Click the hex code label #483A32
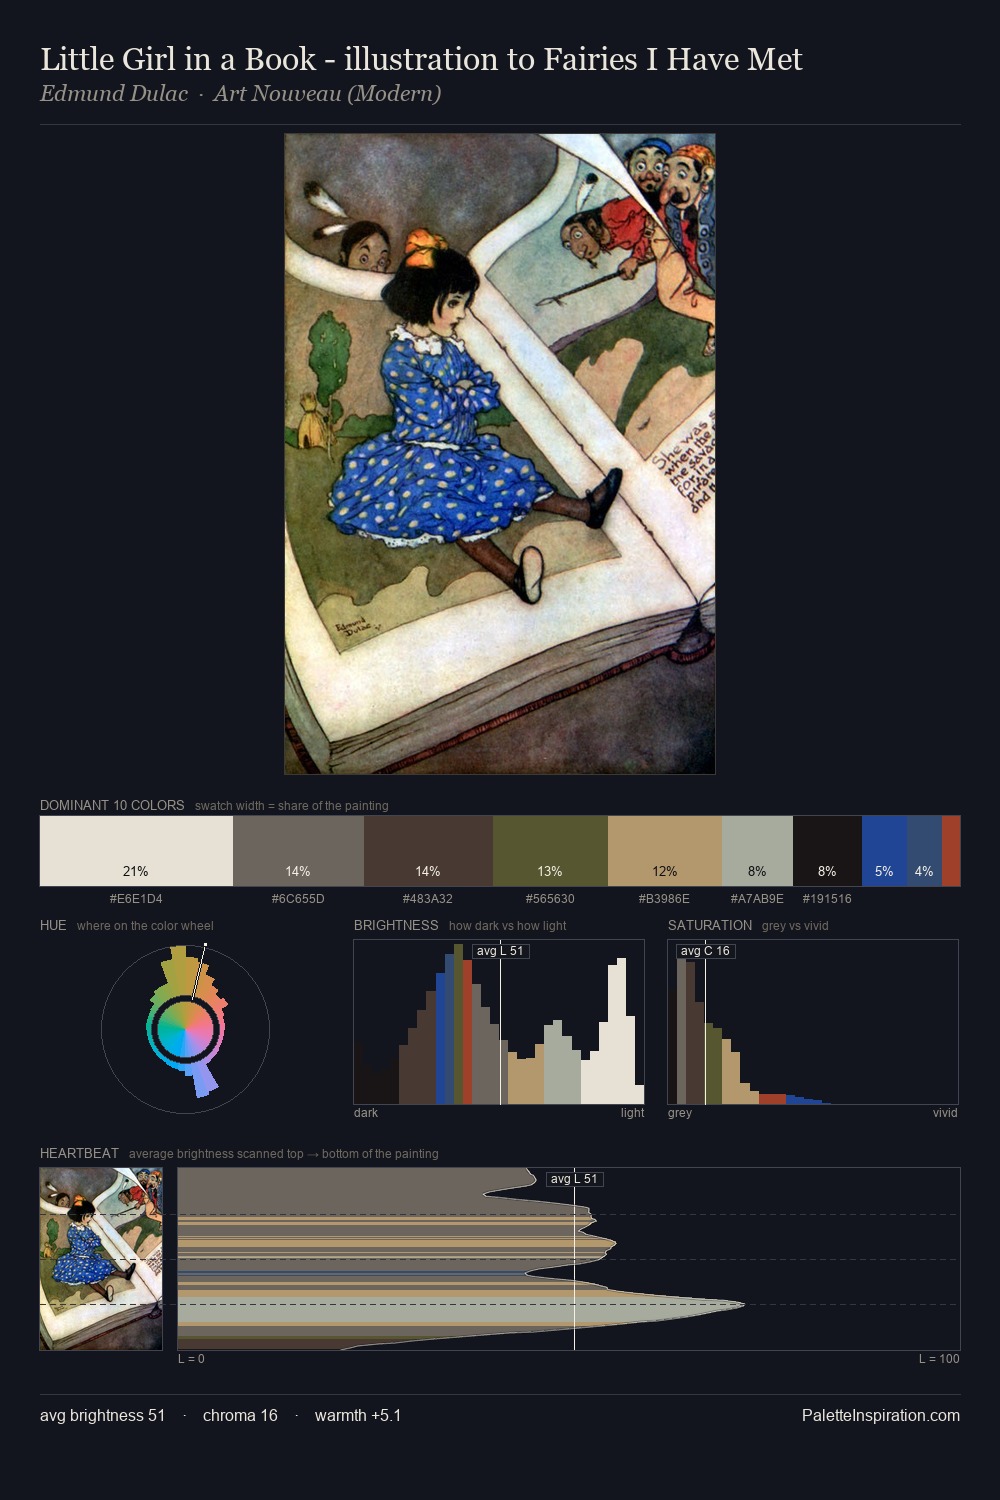The height and width of the screenshot is (1500, 1000). pyautogui.click(x=428, y=899)
